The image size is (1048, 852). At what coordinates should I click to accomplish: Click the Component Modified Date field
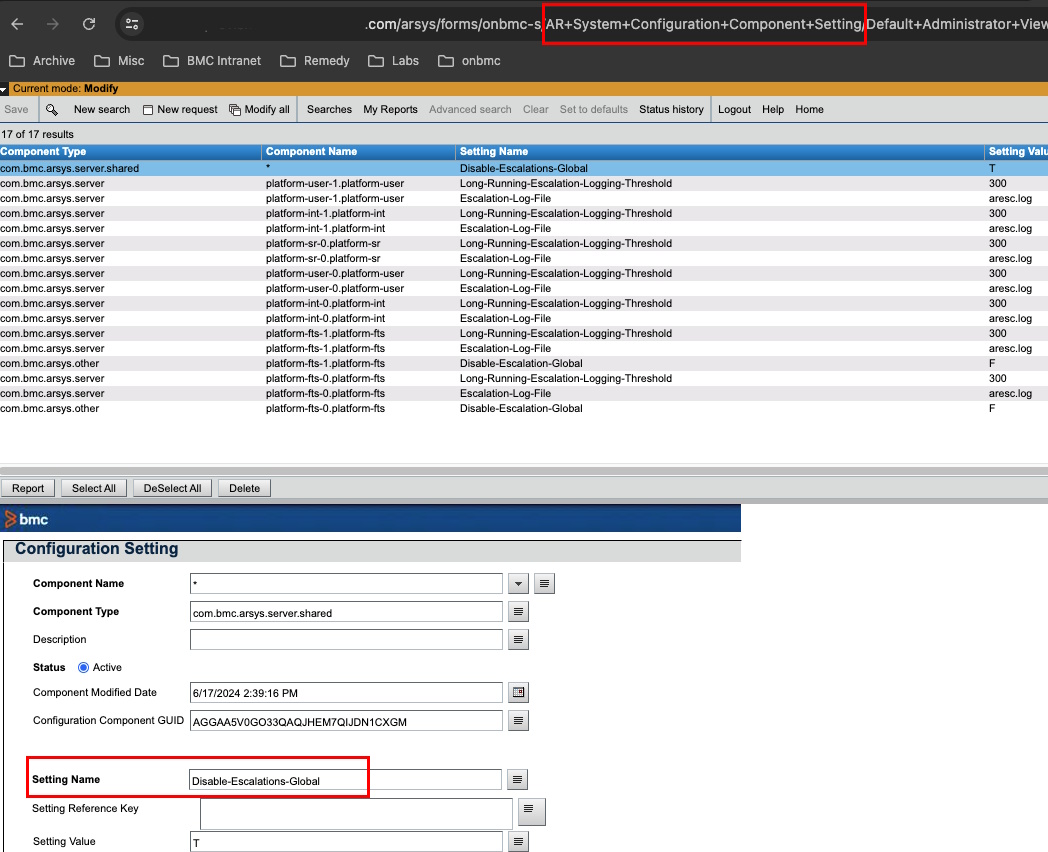pyautogui.click(x=346, y=692)
